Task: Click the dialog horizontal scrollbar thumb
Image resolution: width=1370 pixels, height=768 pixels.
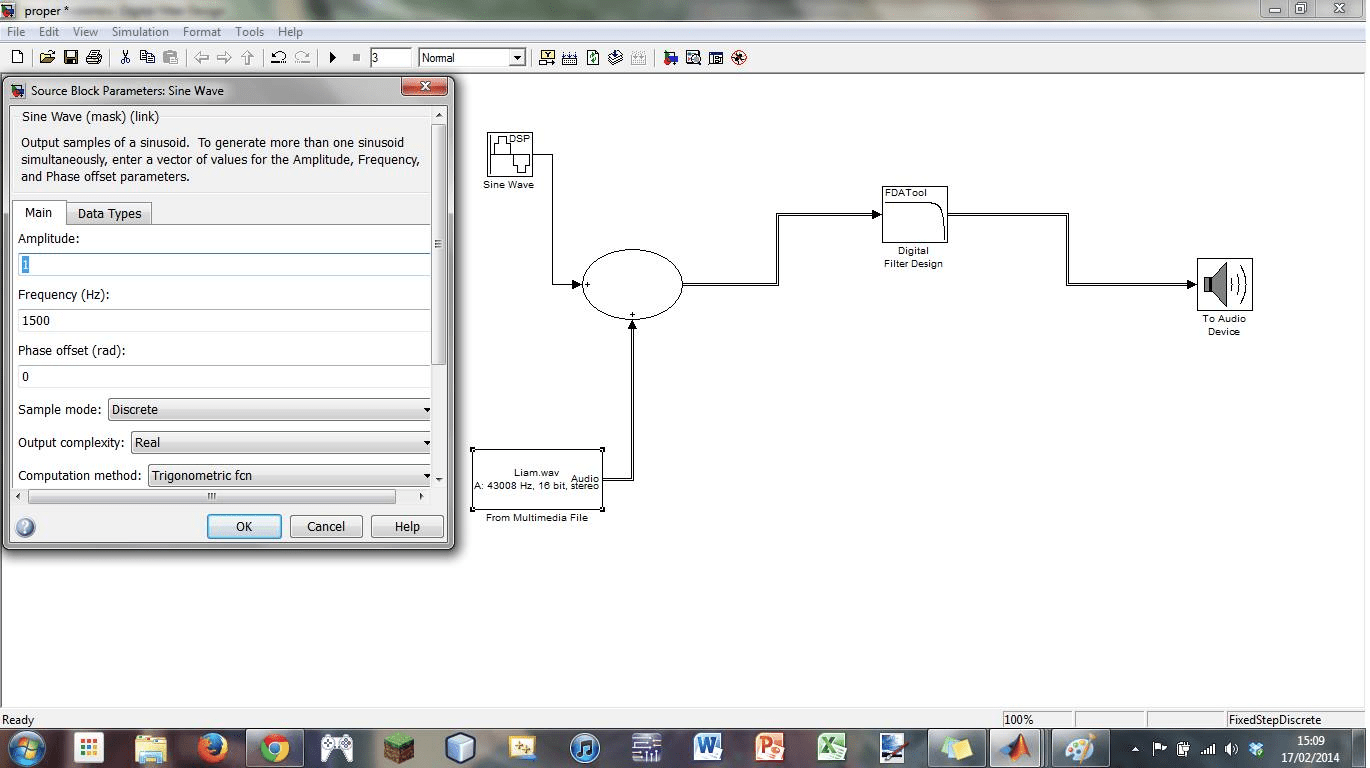Action: (212, 496)
